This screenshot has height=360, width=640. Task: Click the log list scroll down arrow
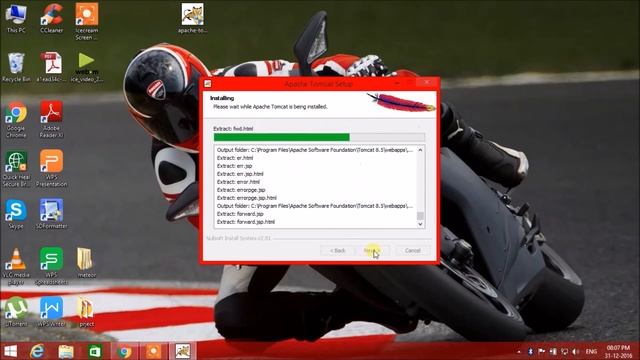(x=420, y=224)
